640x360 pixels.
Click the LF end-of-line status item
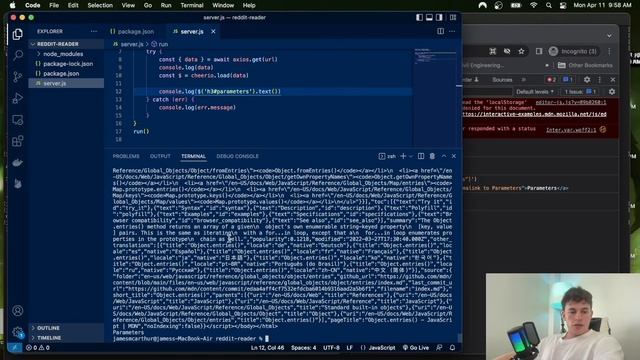pyautogui.click(x=350, y=348)
